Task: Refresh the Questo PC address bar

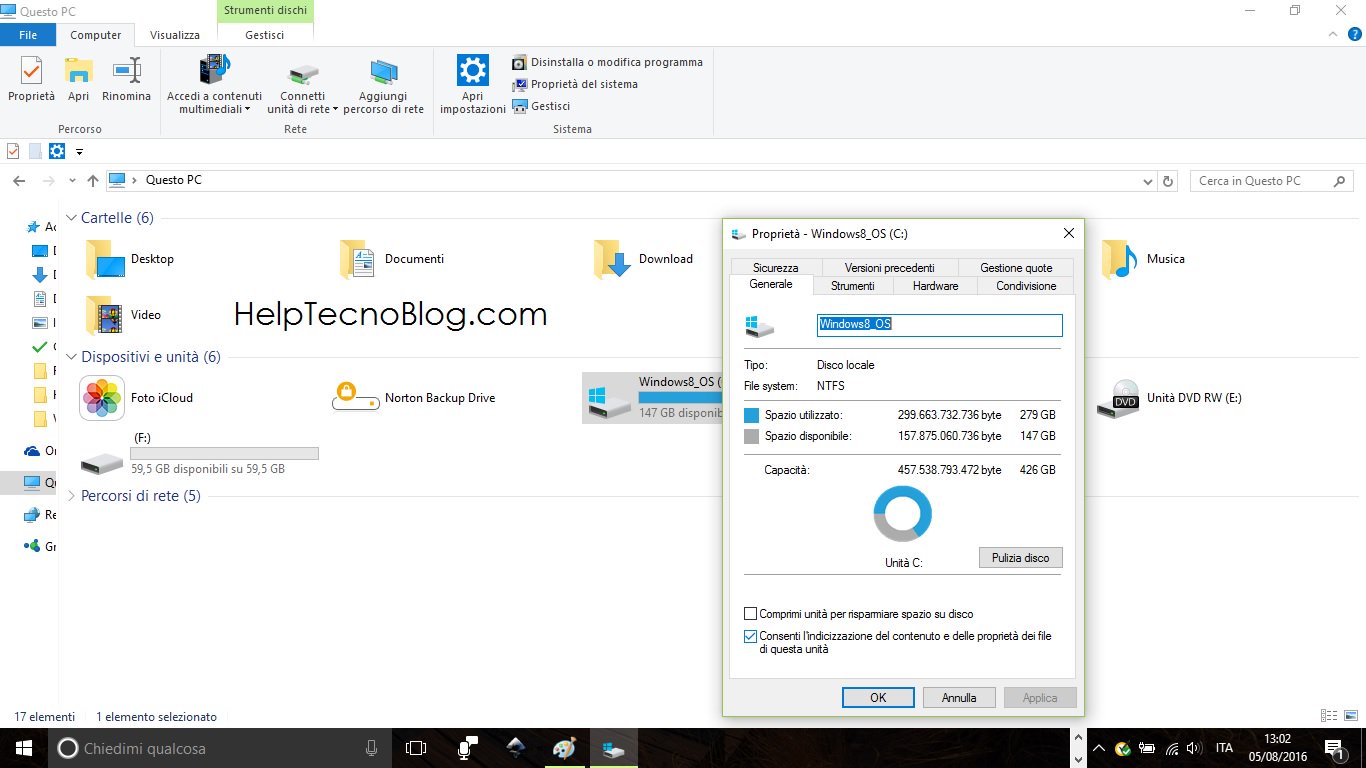Action: 1168,181
